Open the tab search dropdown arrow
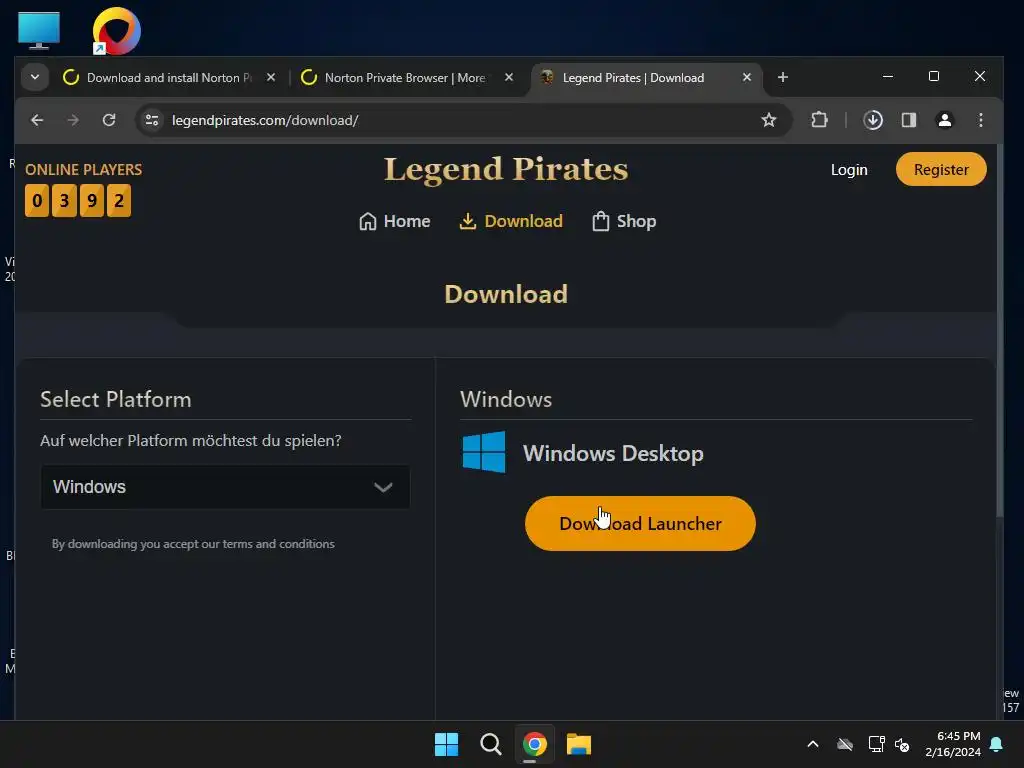 coord(35,77)
